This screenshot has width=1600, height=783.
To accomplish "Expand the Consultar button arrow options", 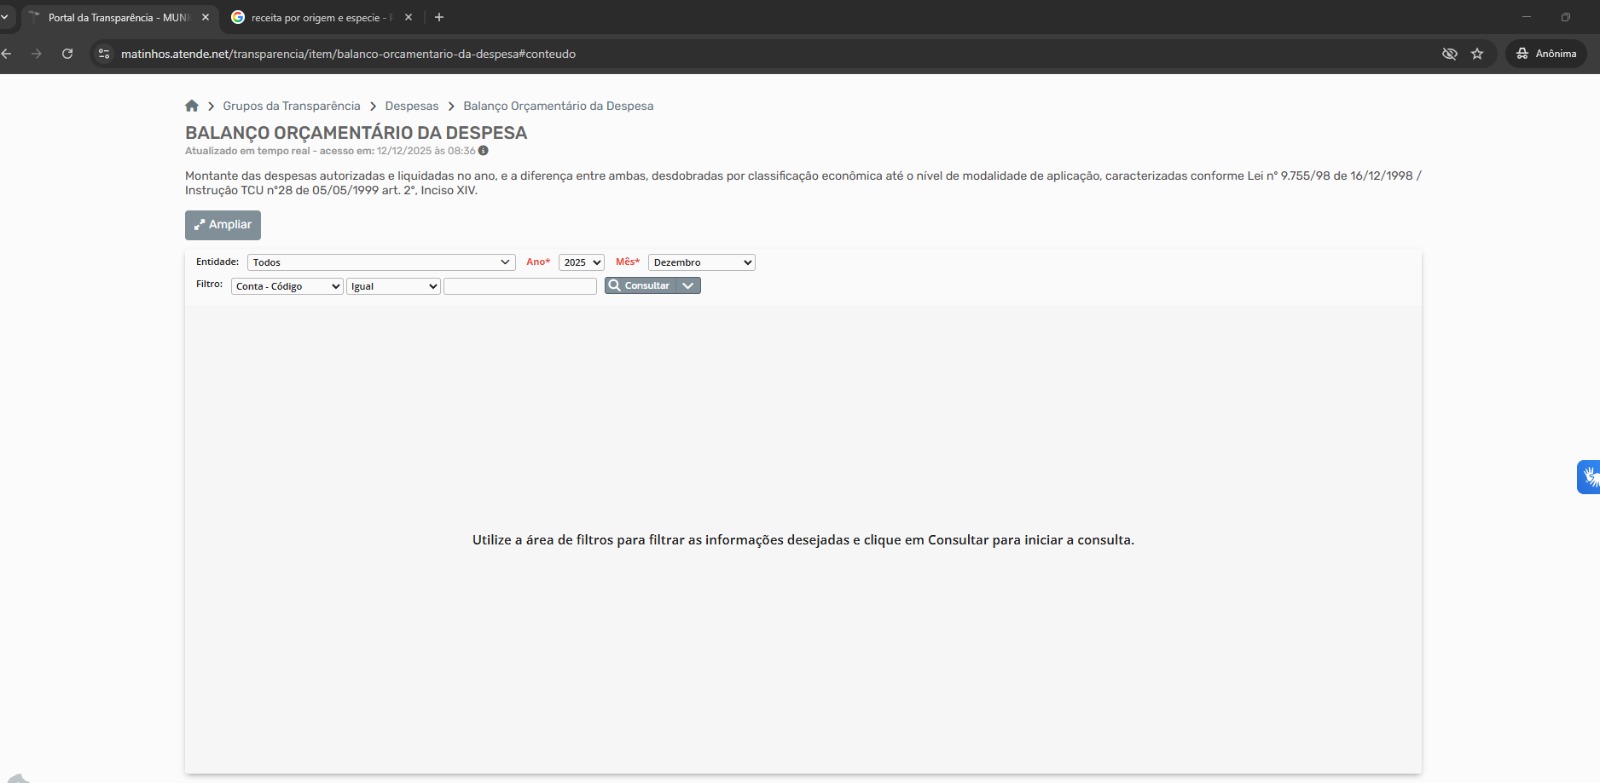I will pyautogui.click(x=688, y=286).
